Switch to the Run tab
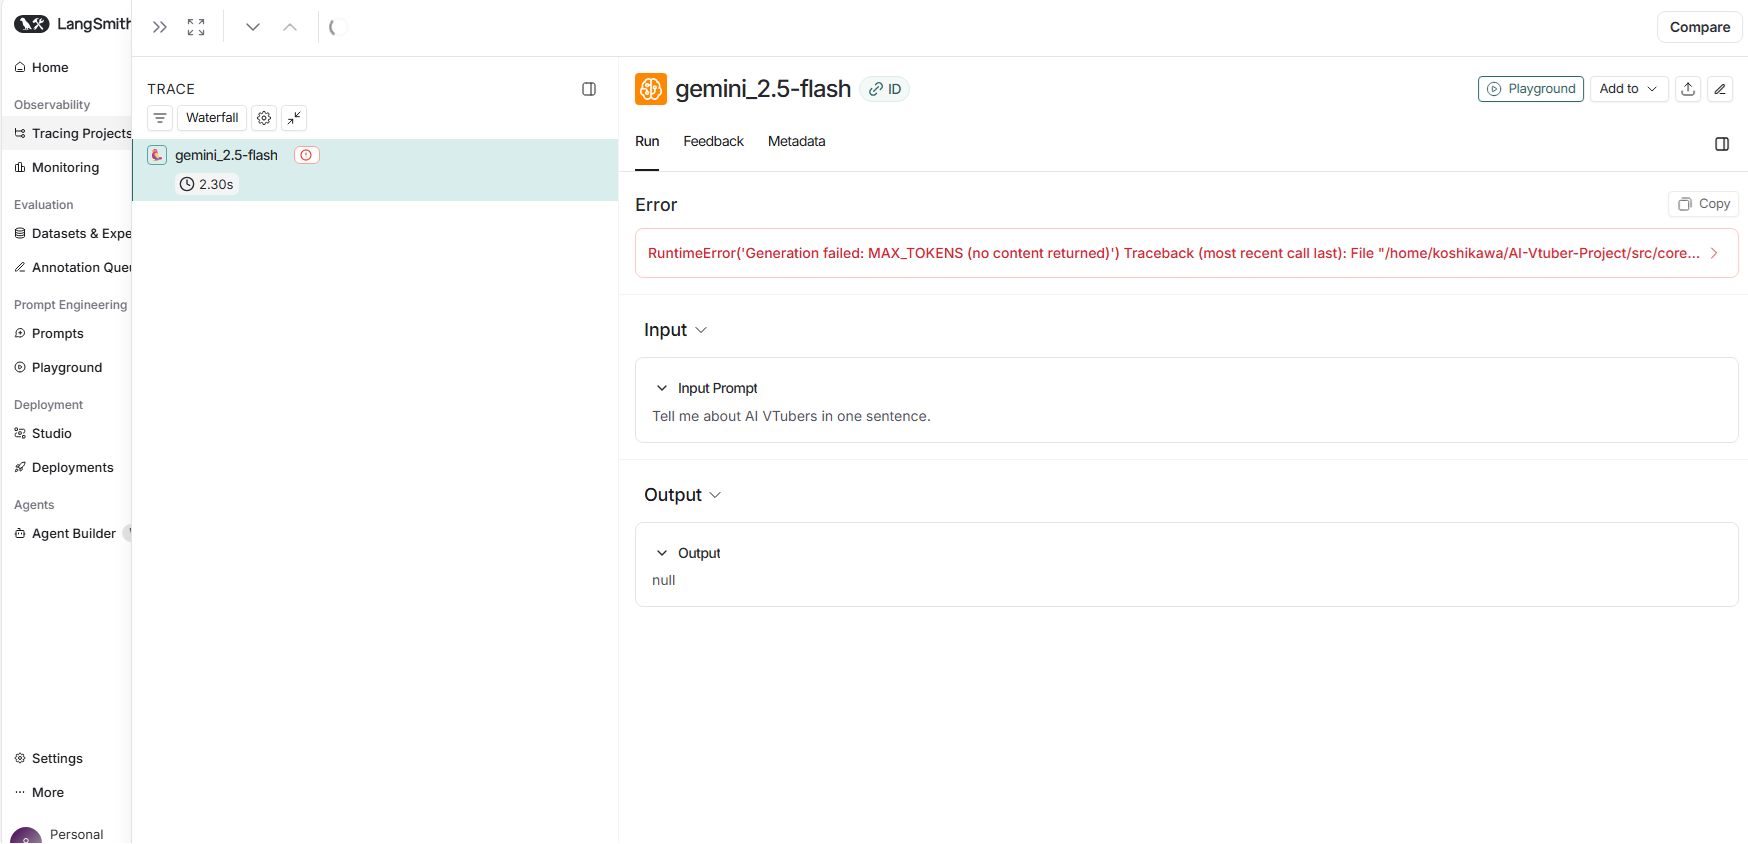 coord(647,141)
